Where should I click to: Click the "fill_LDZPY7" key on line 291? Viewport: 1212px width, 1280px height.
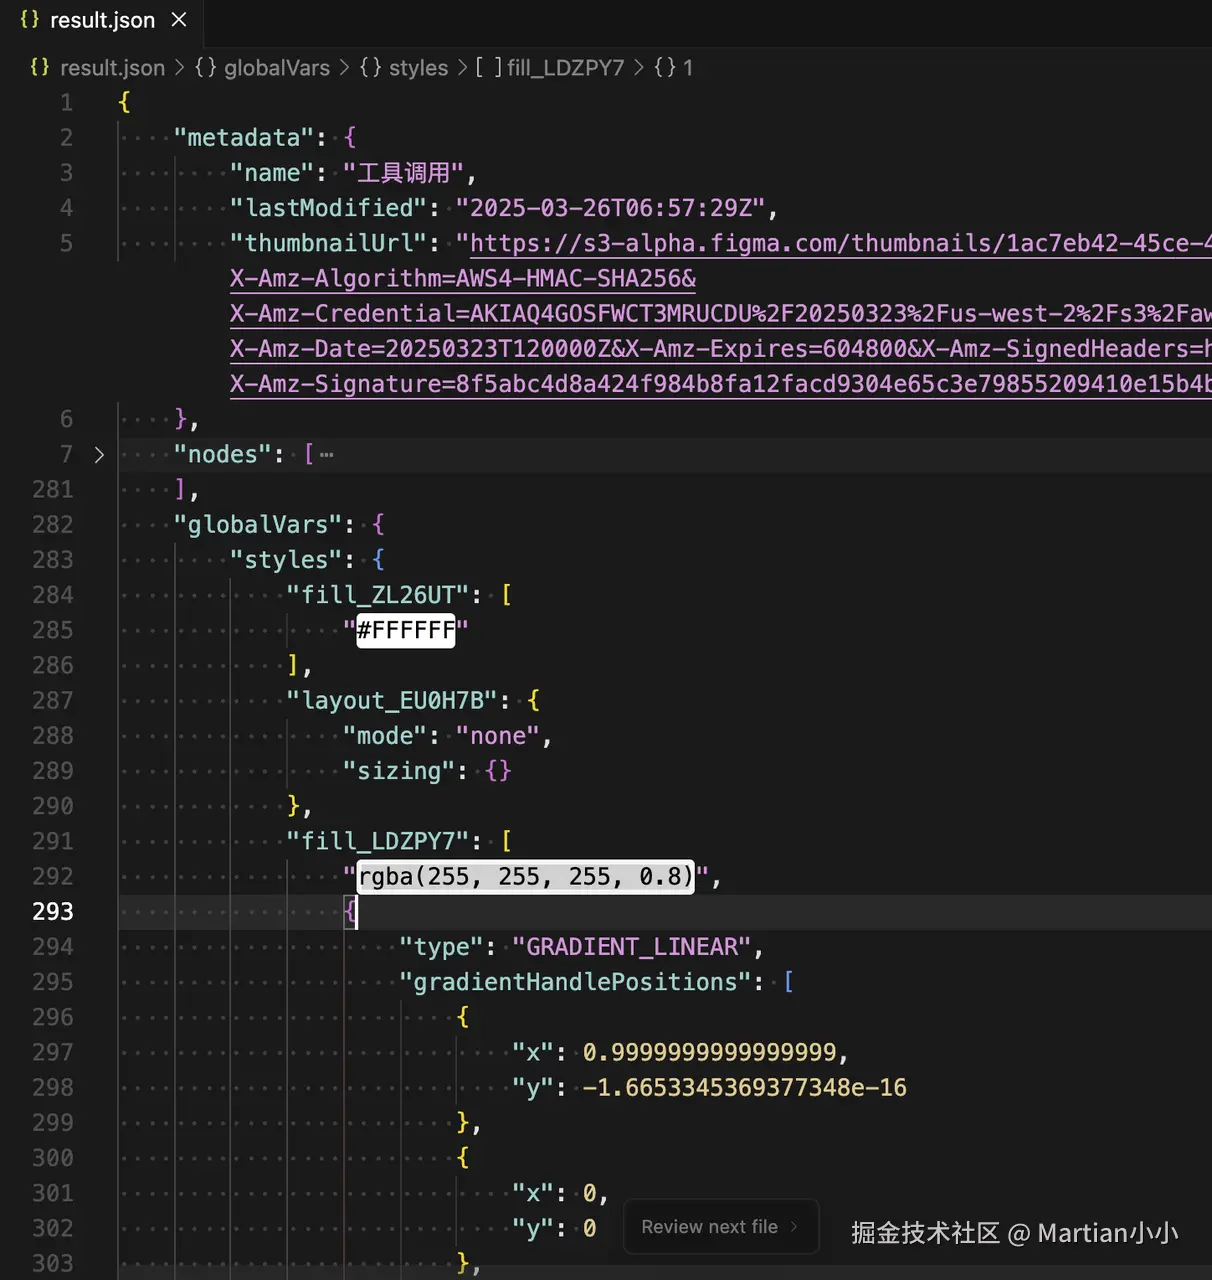[x=378, y=842]
